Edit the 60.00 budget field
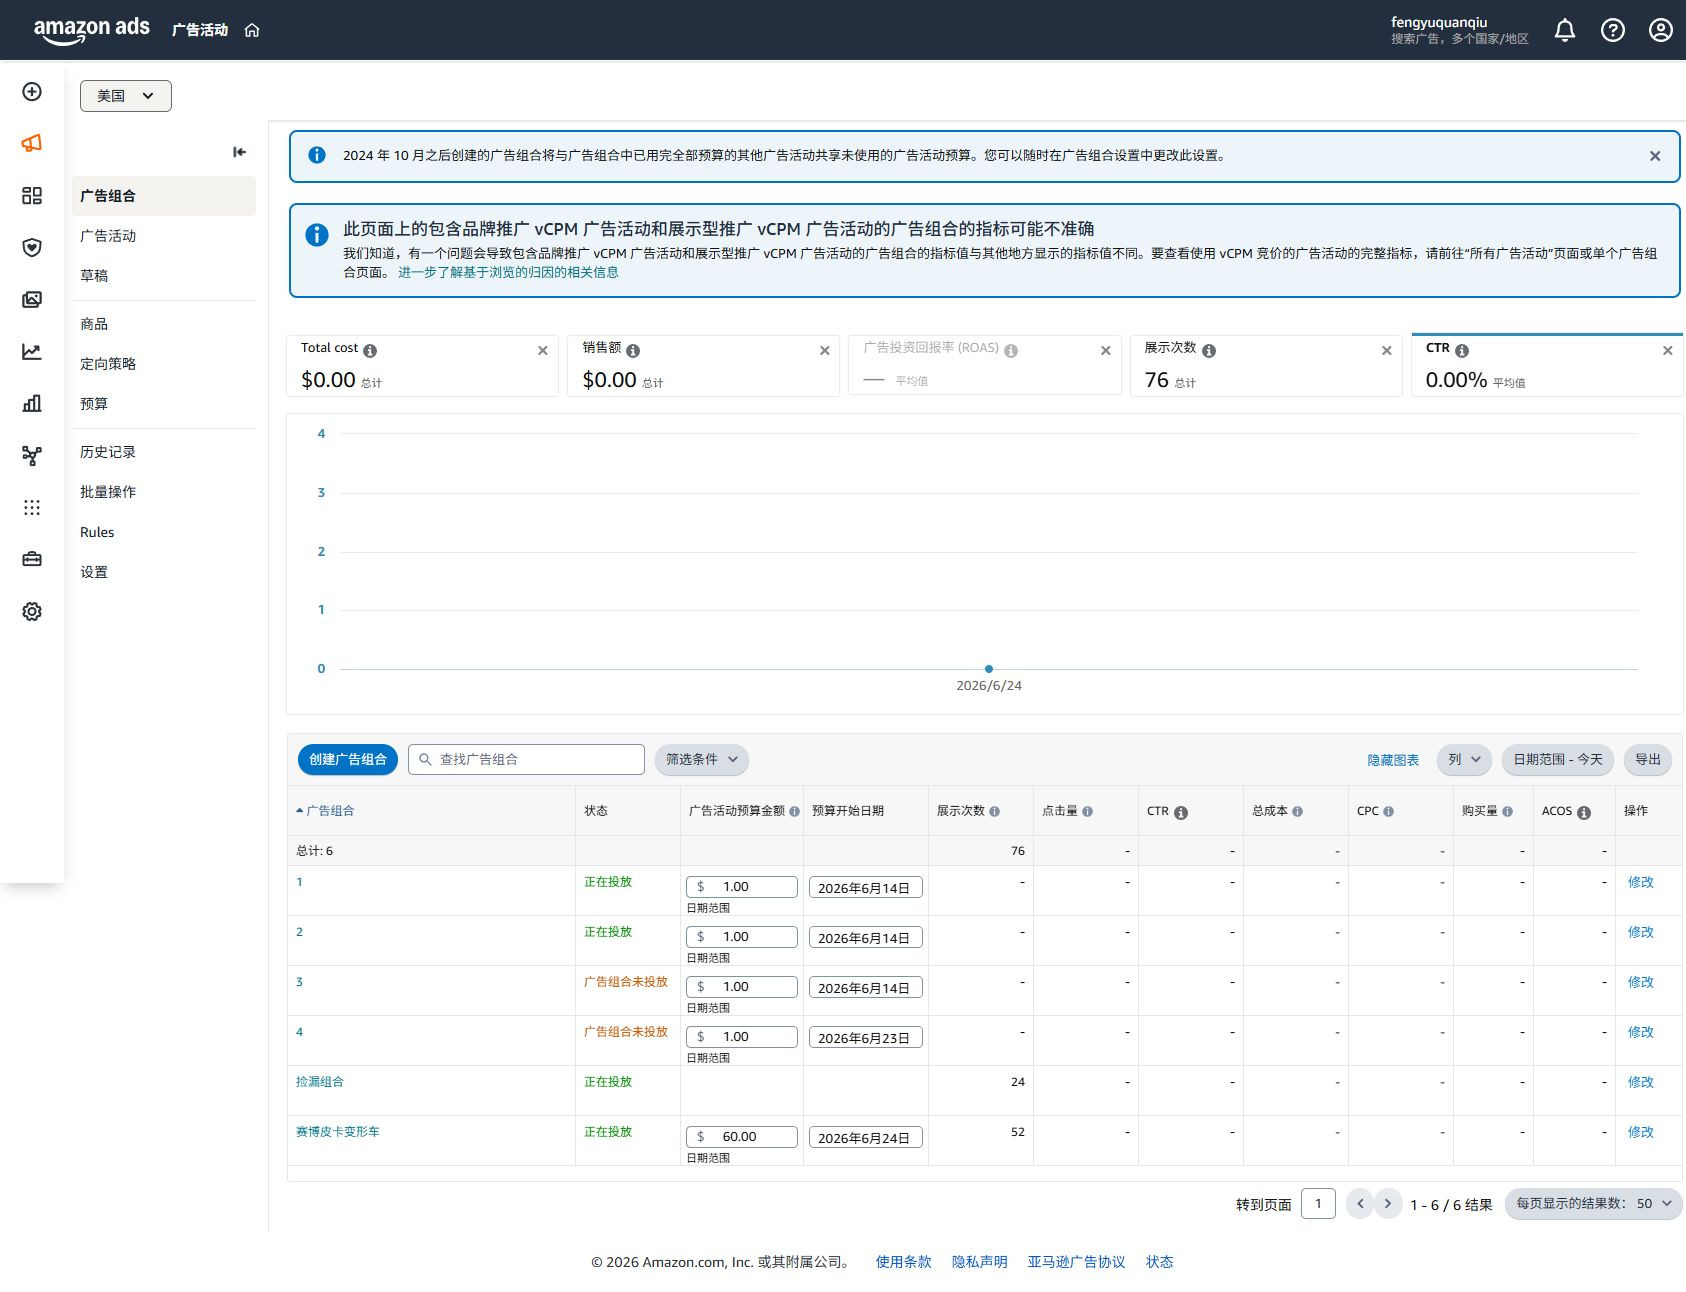This screenshot has width=1686, height=1292. coord(742,1137)
